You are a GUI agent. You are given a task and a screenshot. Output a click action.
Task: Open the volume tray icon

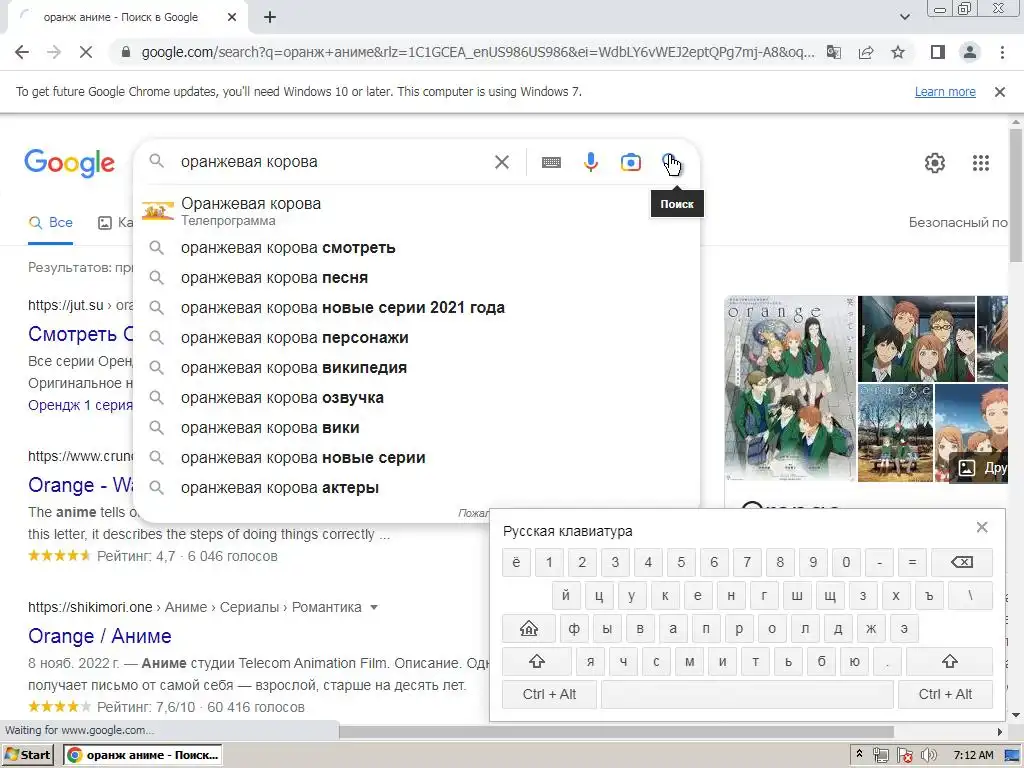pos(928,756)
